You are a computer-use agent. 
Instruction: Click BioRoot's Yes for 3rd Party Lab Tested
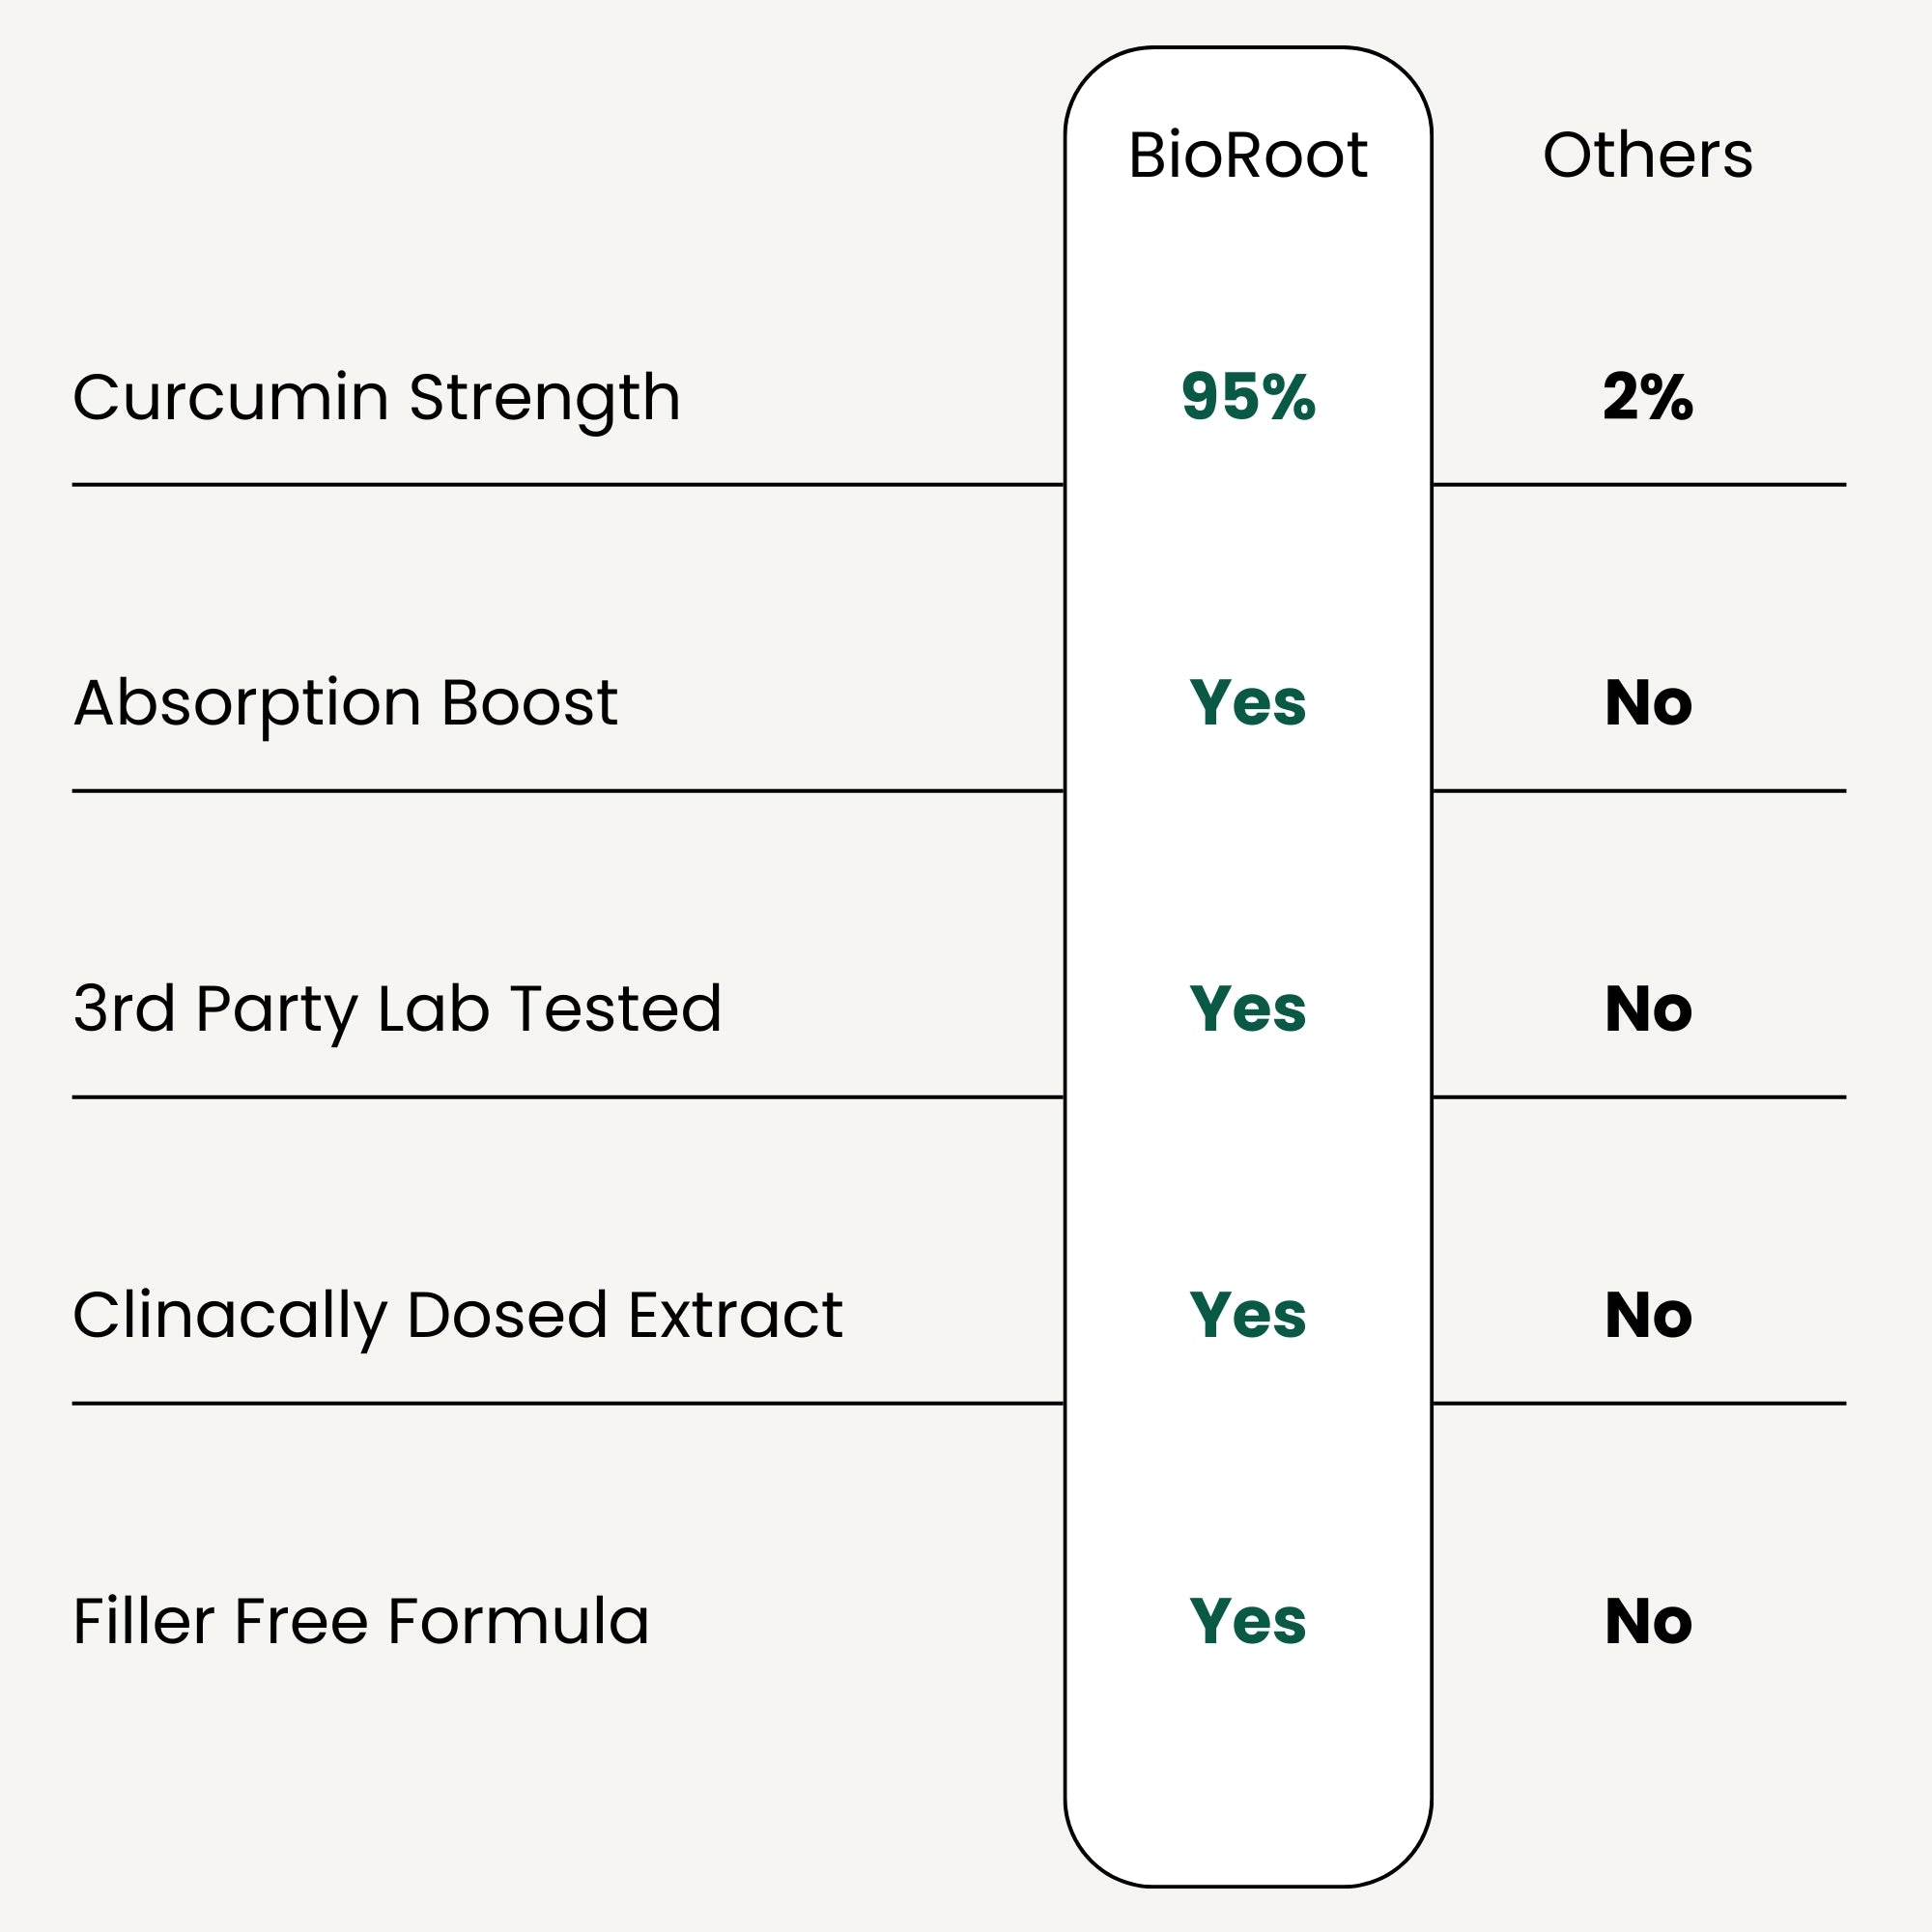click(x=1247, y=1008)
